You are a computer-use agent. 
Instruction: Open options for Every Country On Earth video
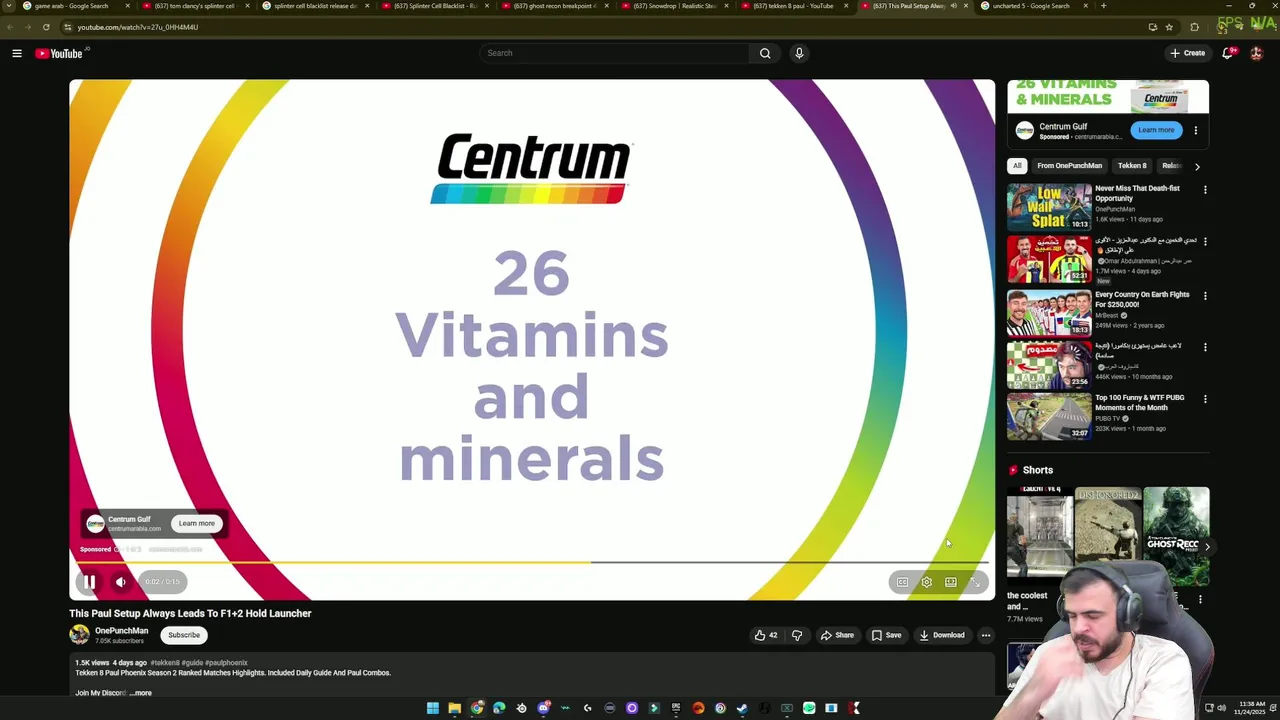tap(1205, 296)
